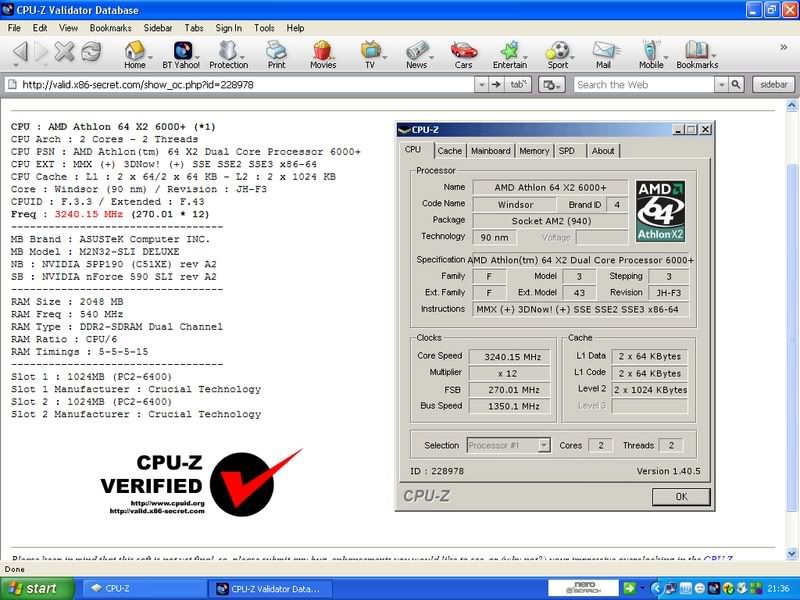Click the network connection tray icon

671,588
